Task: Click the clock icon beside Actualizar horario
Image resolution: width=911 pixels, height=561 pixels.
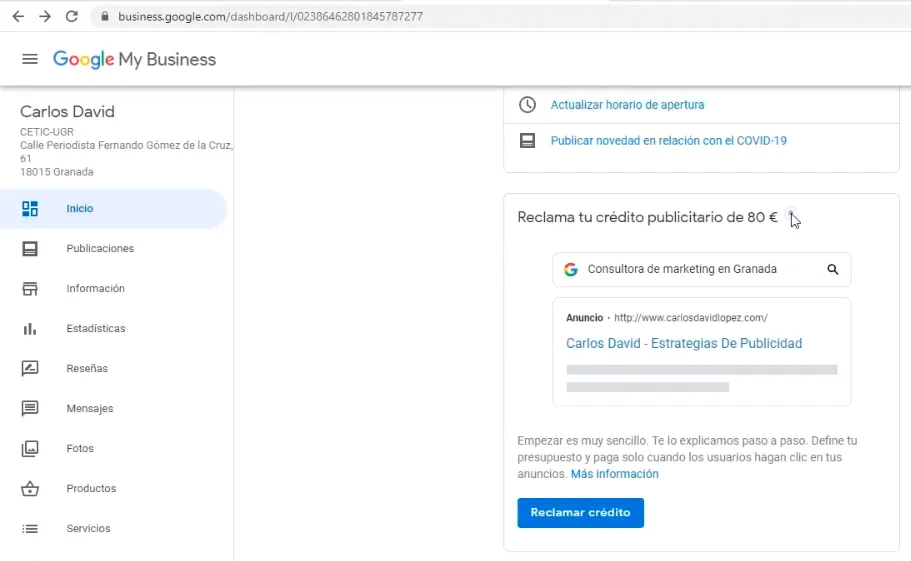Action: (527, 105)
